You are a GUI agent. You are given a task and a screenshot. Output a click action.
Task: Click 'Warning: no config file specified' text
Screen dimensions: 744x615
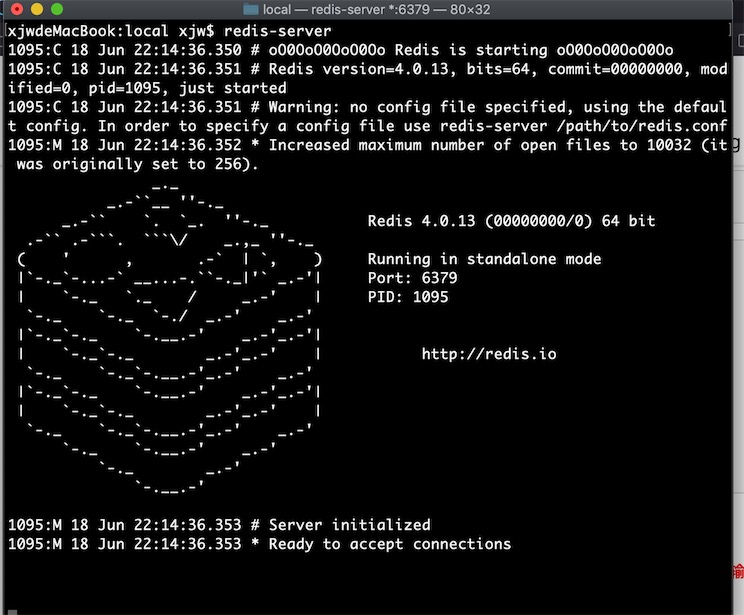[418, 107]
